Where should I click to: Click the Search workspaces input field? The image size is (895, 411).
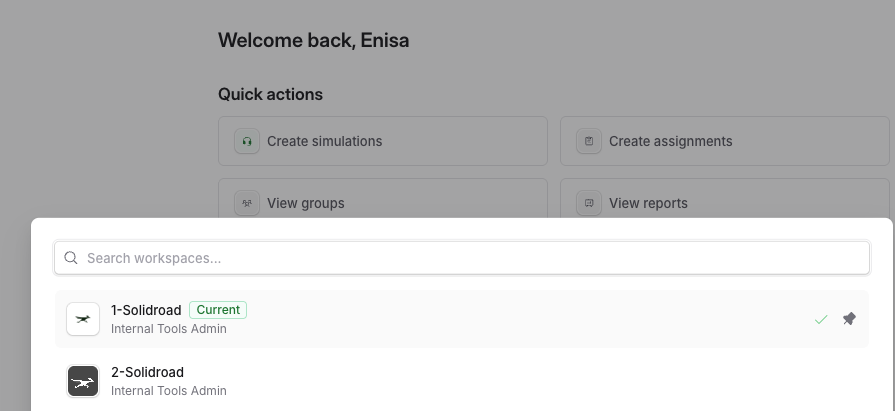(462, 258)
